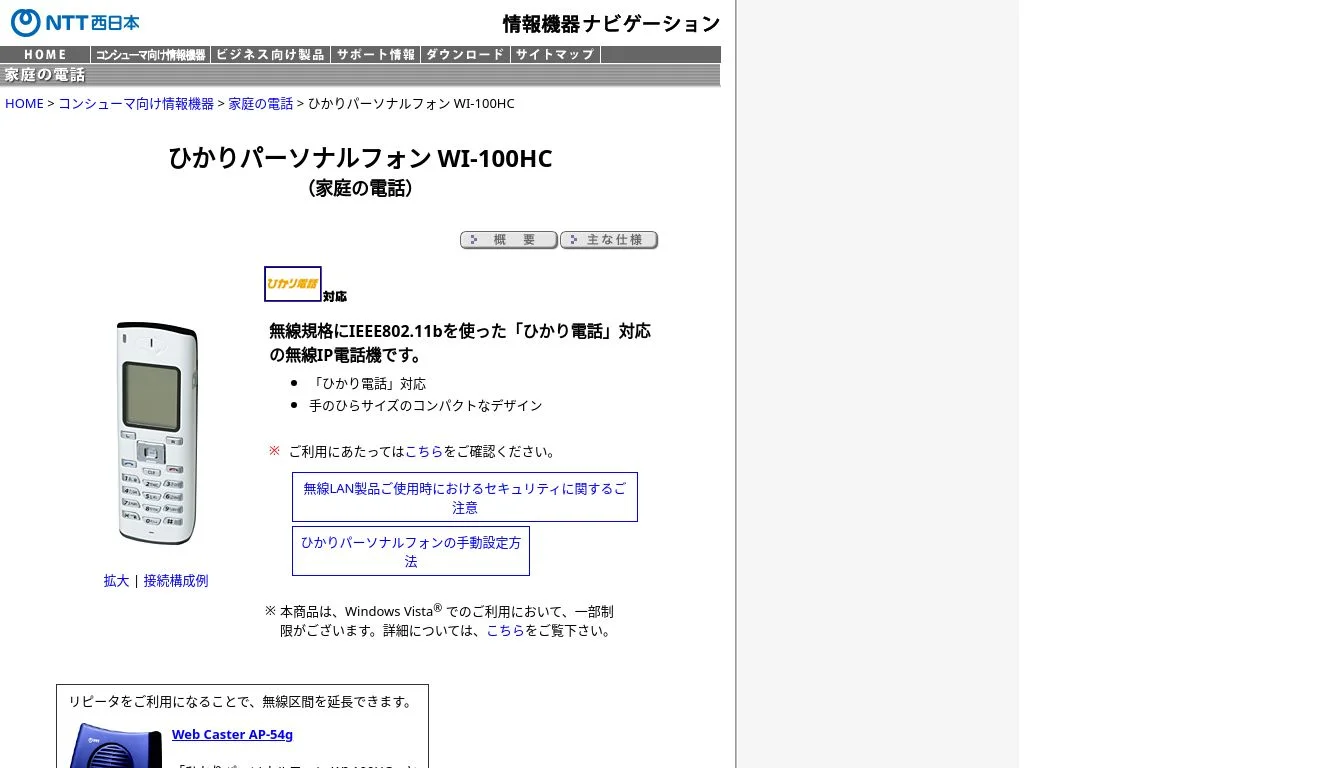The image size is (1336, 768).
Task: Open the HOME nav item
Action: pos(45,55)
